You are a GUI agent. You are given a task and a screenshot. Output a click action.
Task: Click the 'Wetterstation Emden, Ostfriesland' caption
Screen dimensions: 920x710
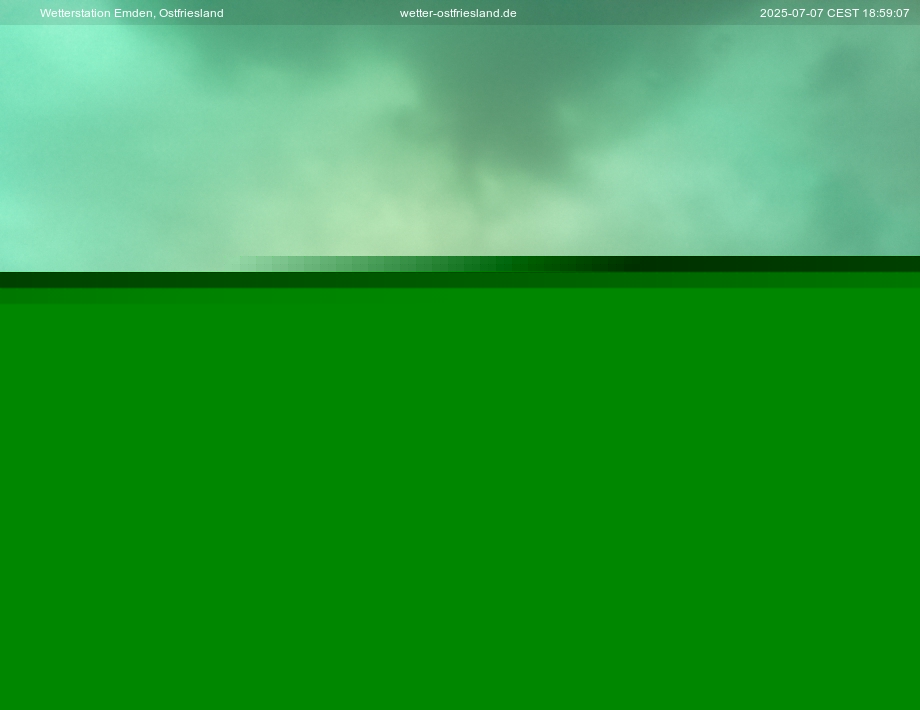pos(131,13)
